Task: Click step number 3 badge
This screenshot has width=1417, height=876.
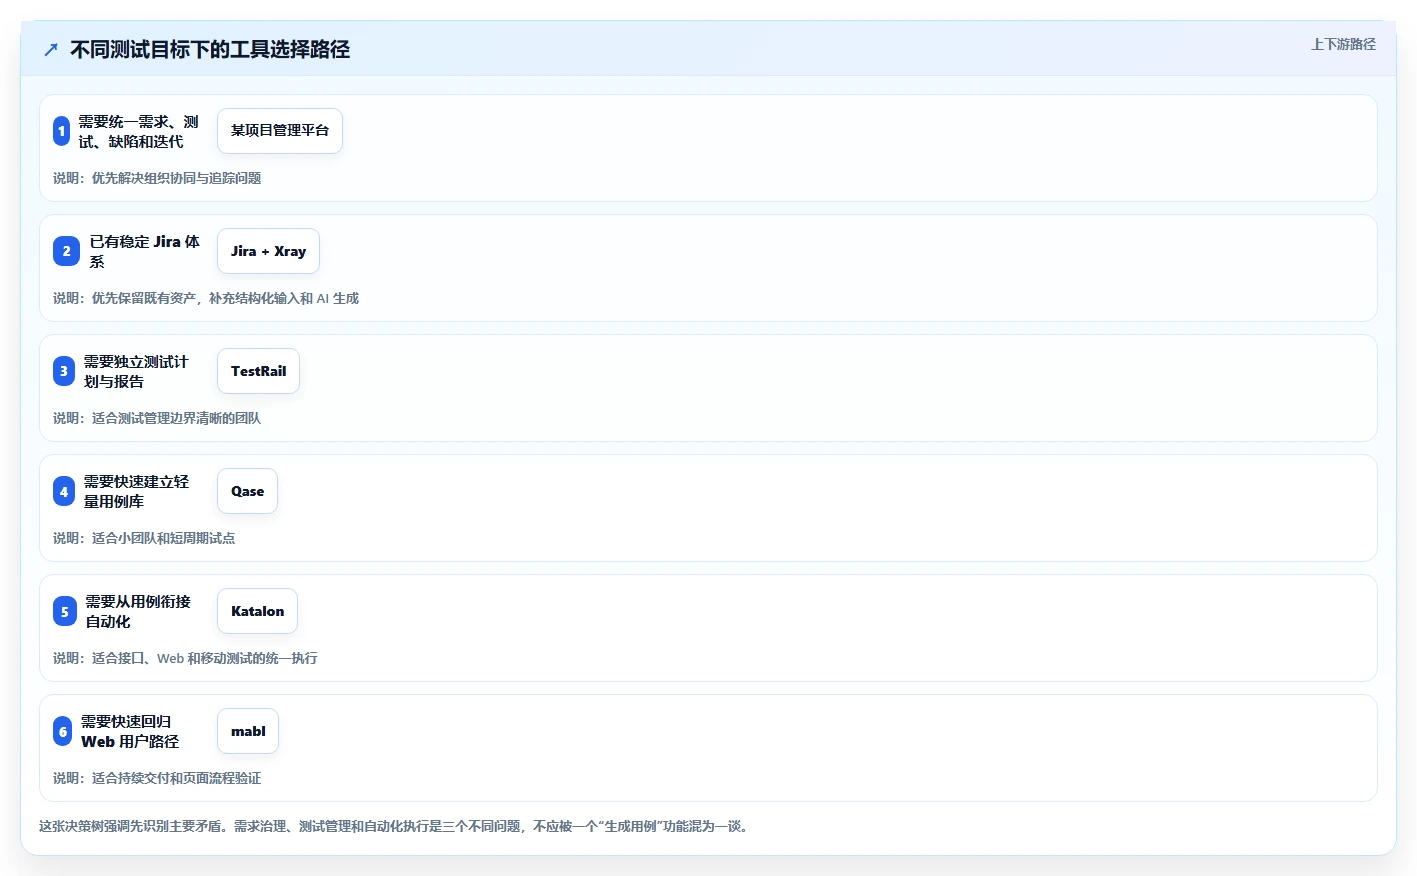Action: tap(64, 371)
